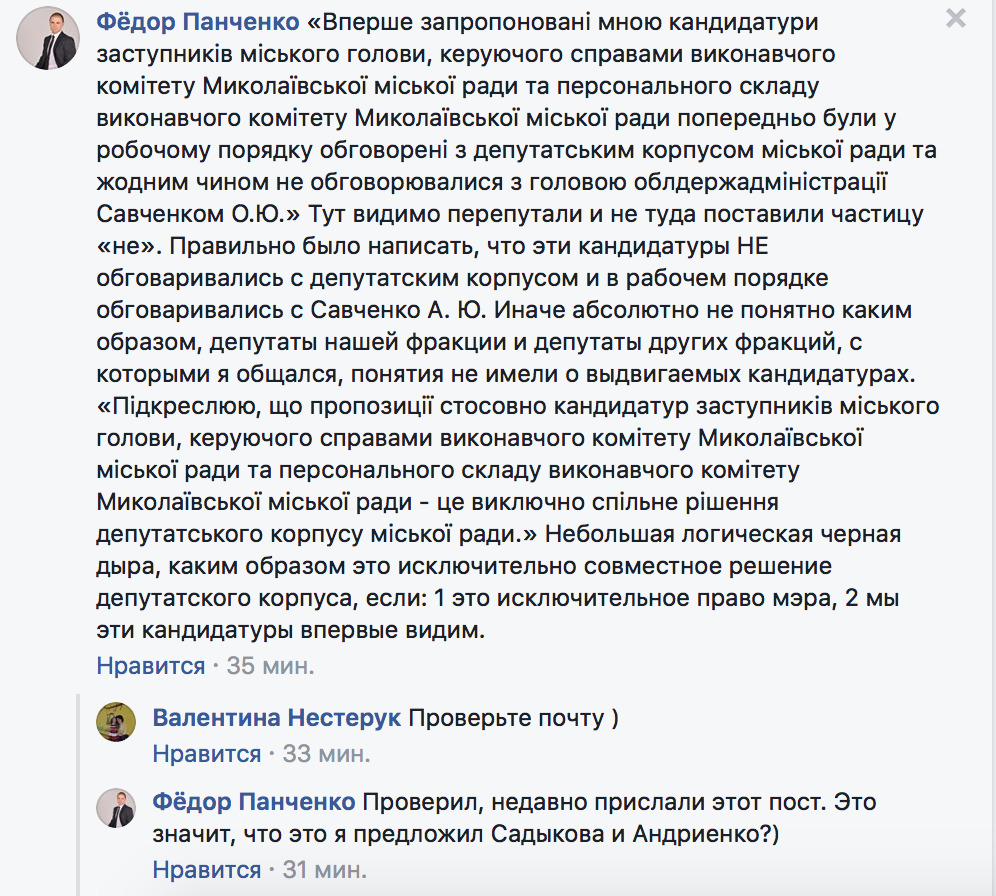Open Фёдор Панченко's avatar in the last reply
Image resolution: width=996 pixels, height=896 pixels.
coord(116,807)
